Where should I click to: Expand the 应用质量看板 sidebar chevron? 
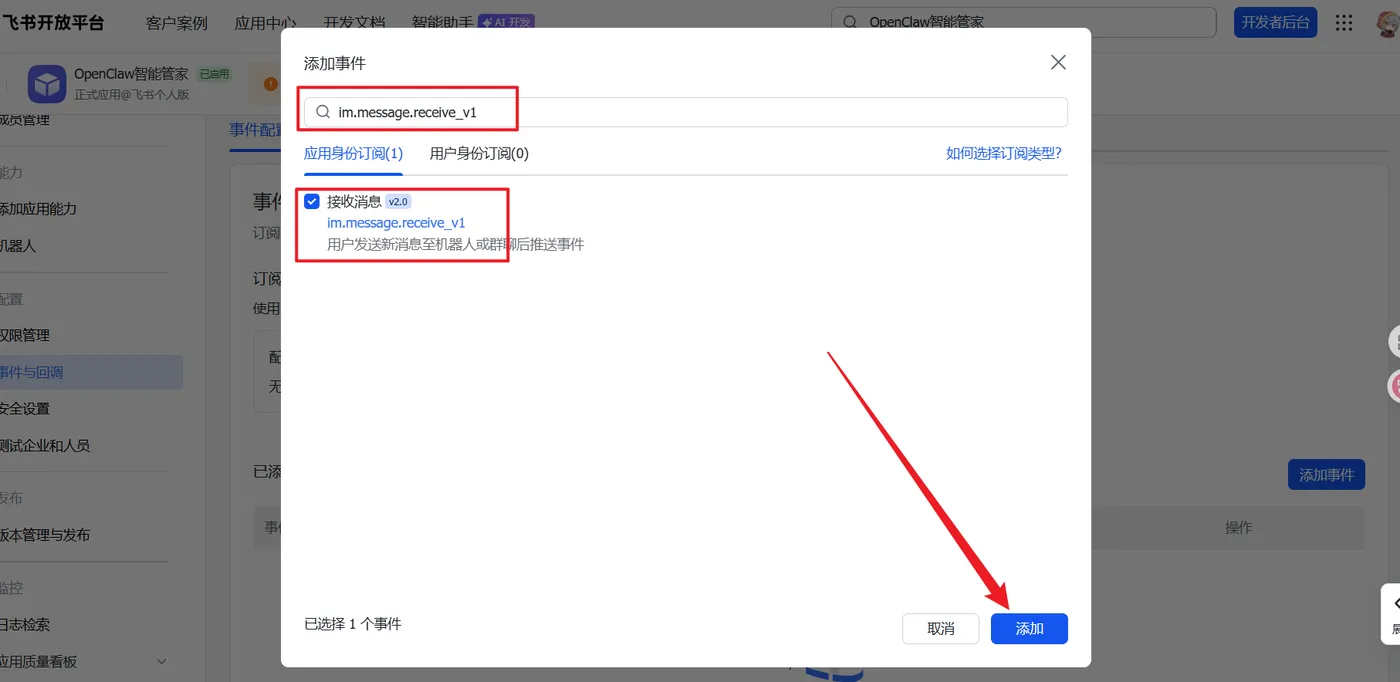pos(162,661)
